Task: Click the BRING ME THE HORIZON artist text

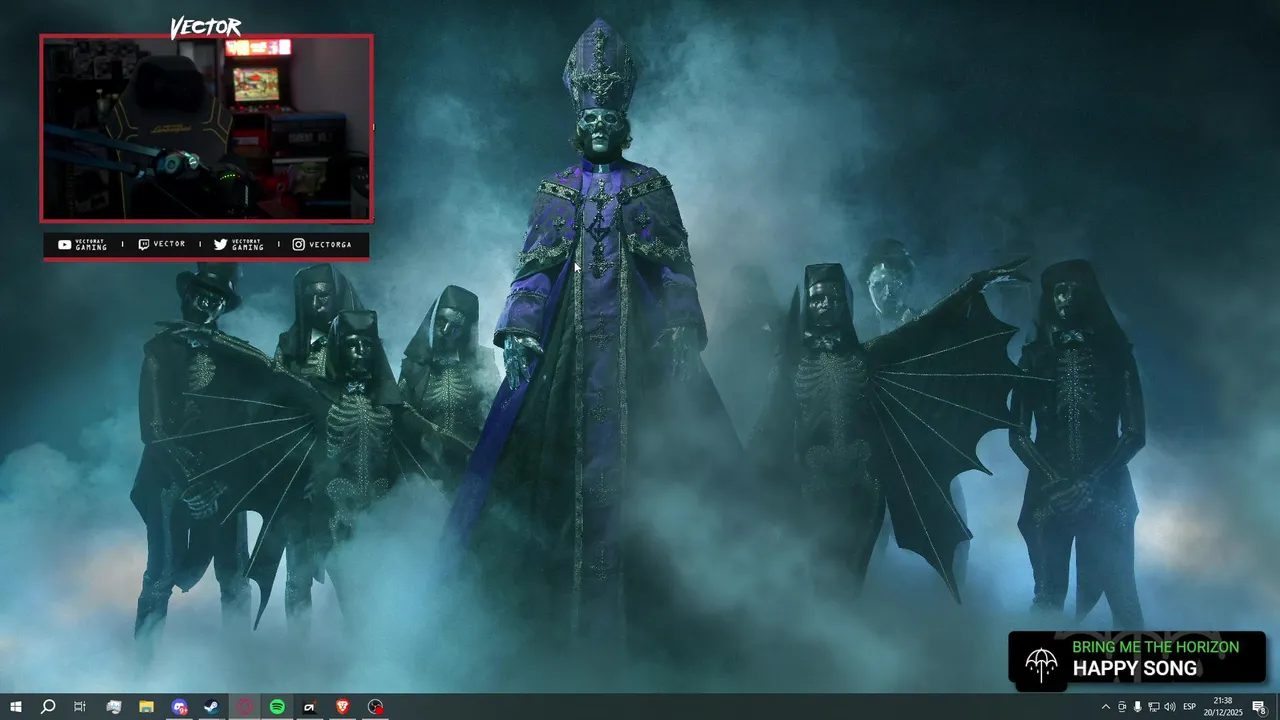Action: point(1156,647)
